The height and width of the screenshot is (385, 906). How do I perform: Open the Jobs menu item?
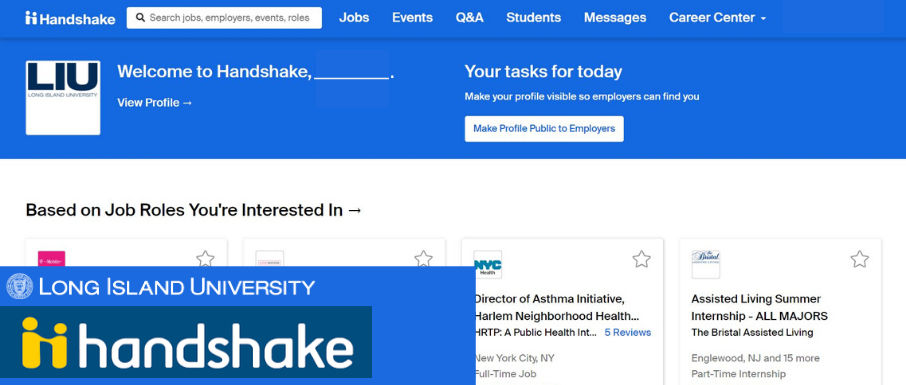click(354, 18)
